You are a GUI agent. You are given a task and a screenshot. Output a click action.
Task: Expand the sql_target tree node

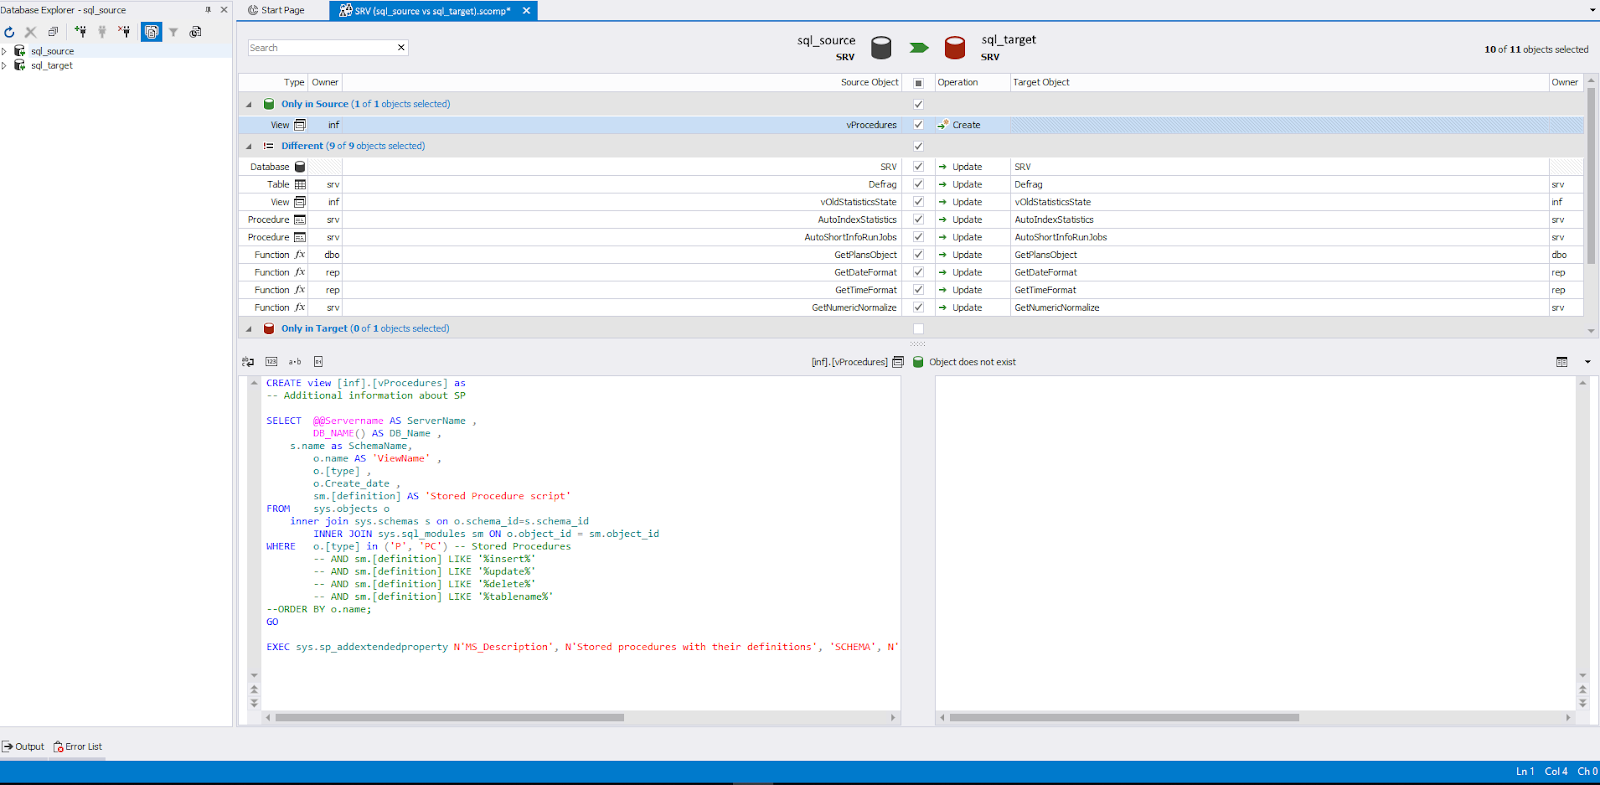(4, 66)
